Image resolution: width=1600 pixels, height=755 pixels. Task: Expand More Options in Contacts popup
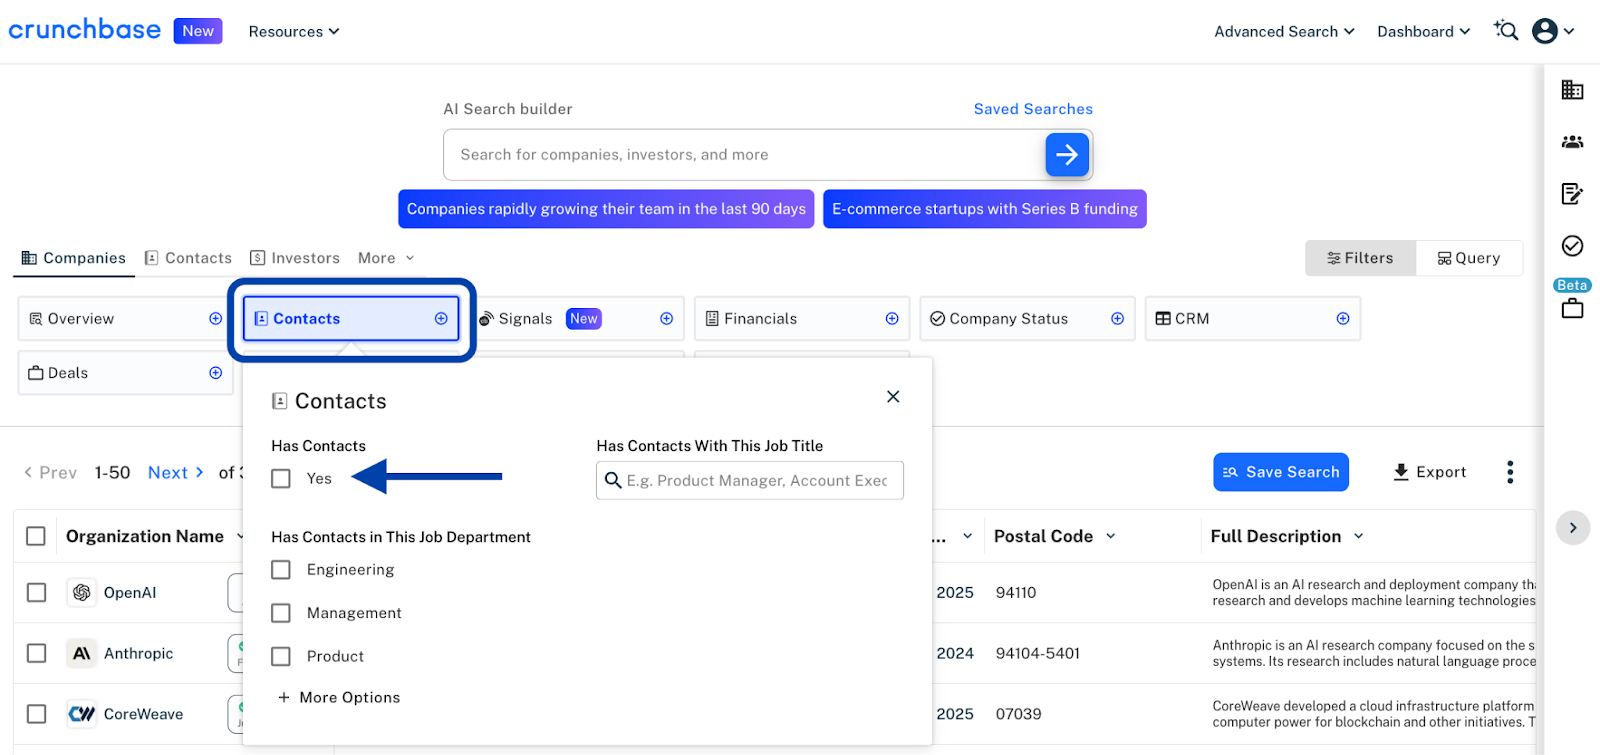tap(339, 698)
